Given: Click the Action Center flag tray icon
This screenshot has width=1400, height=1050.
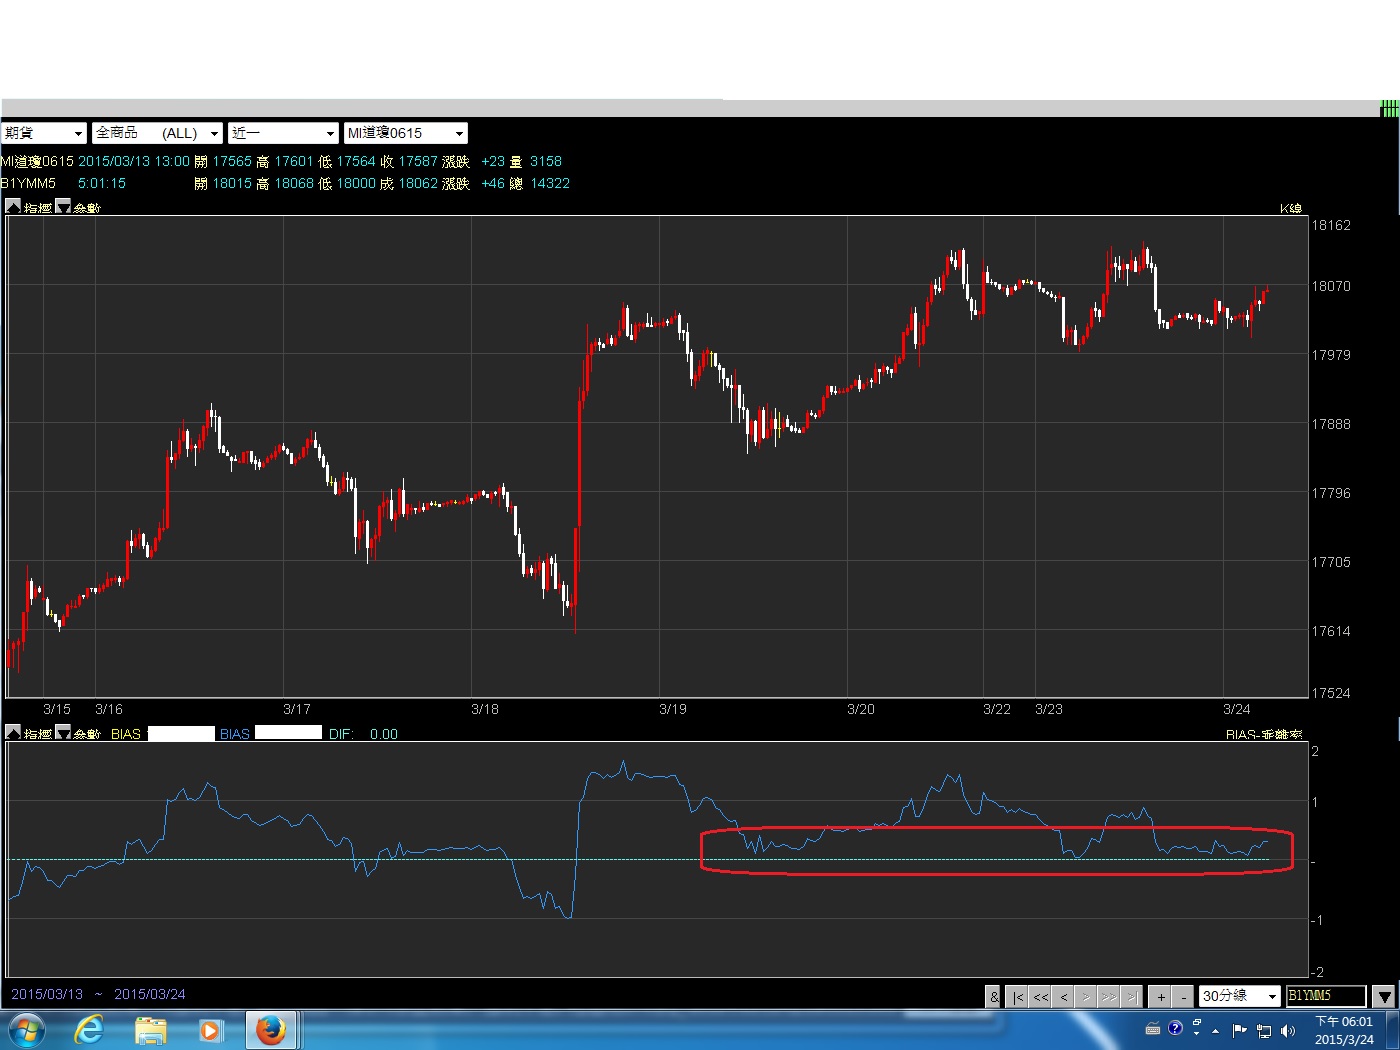Looking at the screenshot, I should click(x=1240, y=1030).
